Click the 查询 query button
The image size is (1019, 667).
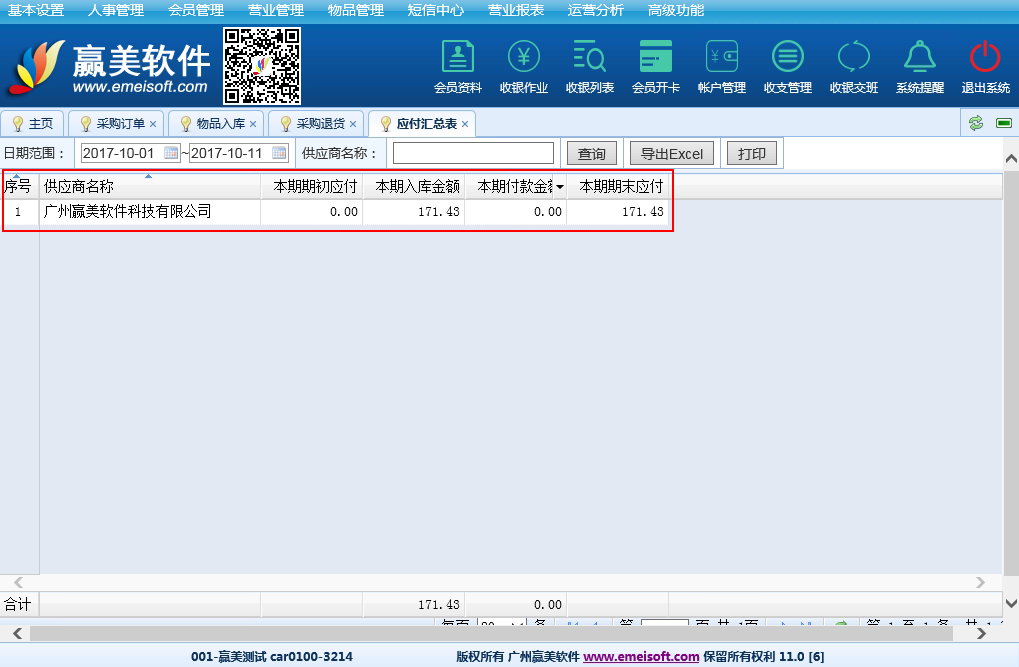point(591,154)
